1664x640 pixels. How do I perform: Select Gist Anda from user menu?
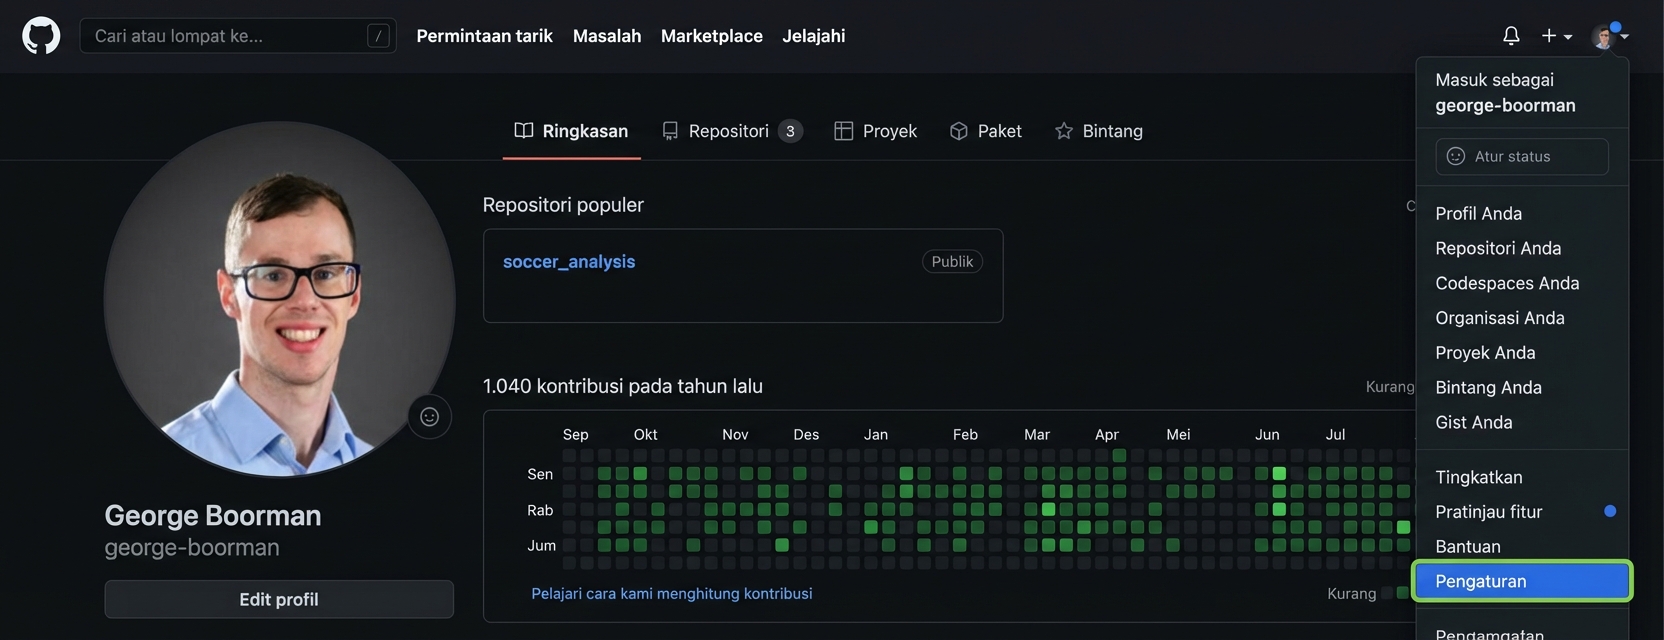point(1522,423)
